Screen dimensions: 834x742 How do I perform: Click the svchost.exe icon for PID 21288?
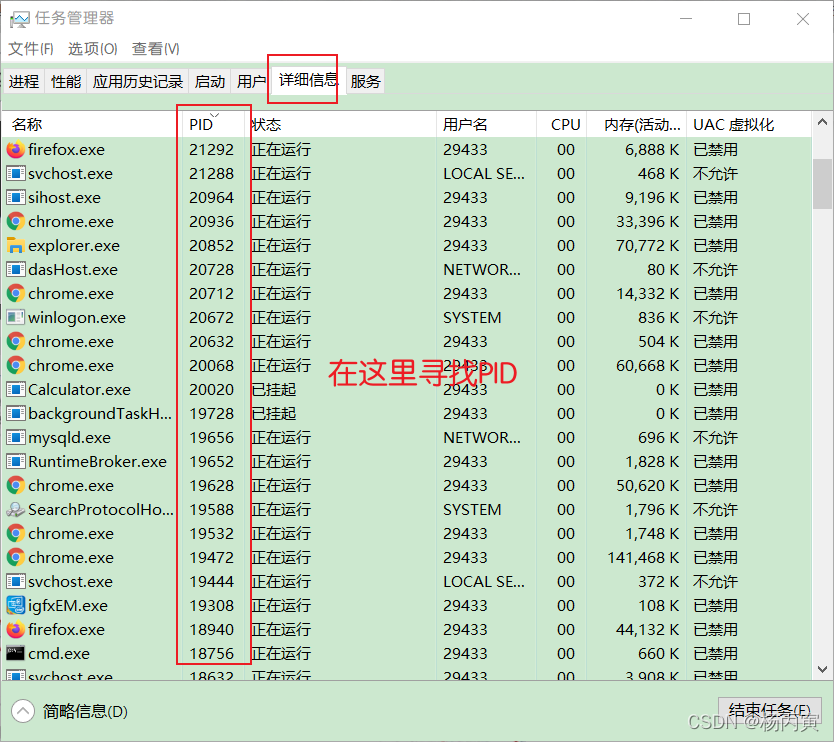(15, 173)
